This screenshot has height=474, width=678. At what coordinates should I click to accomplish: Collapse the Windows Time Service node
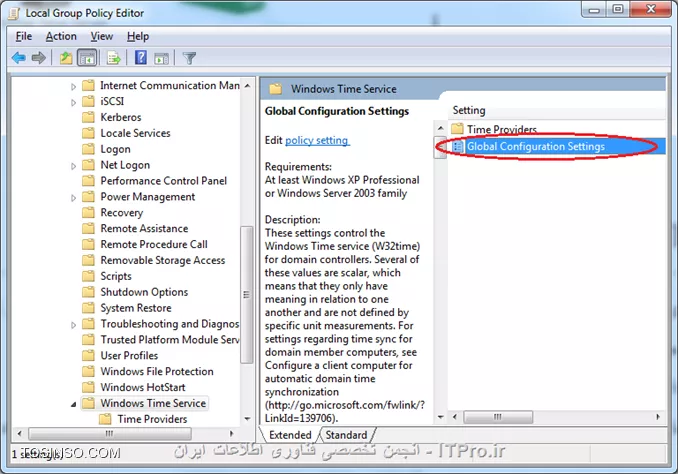(74, 404)
